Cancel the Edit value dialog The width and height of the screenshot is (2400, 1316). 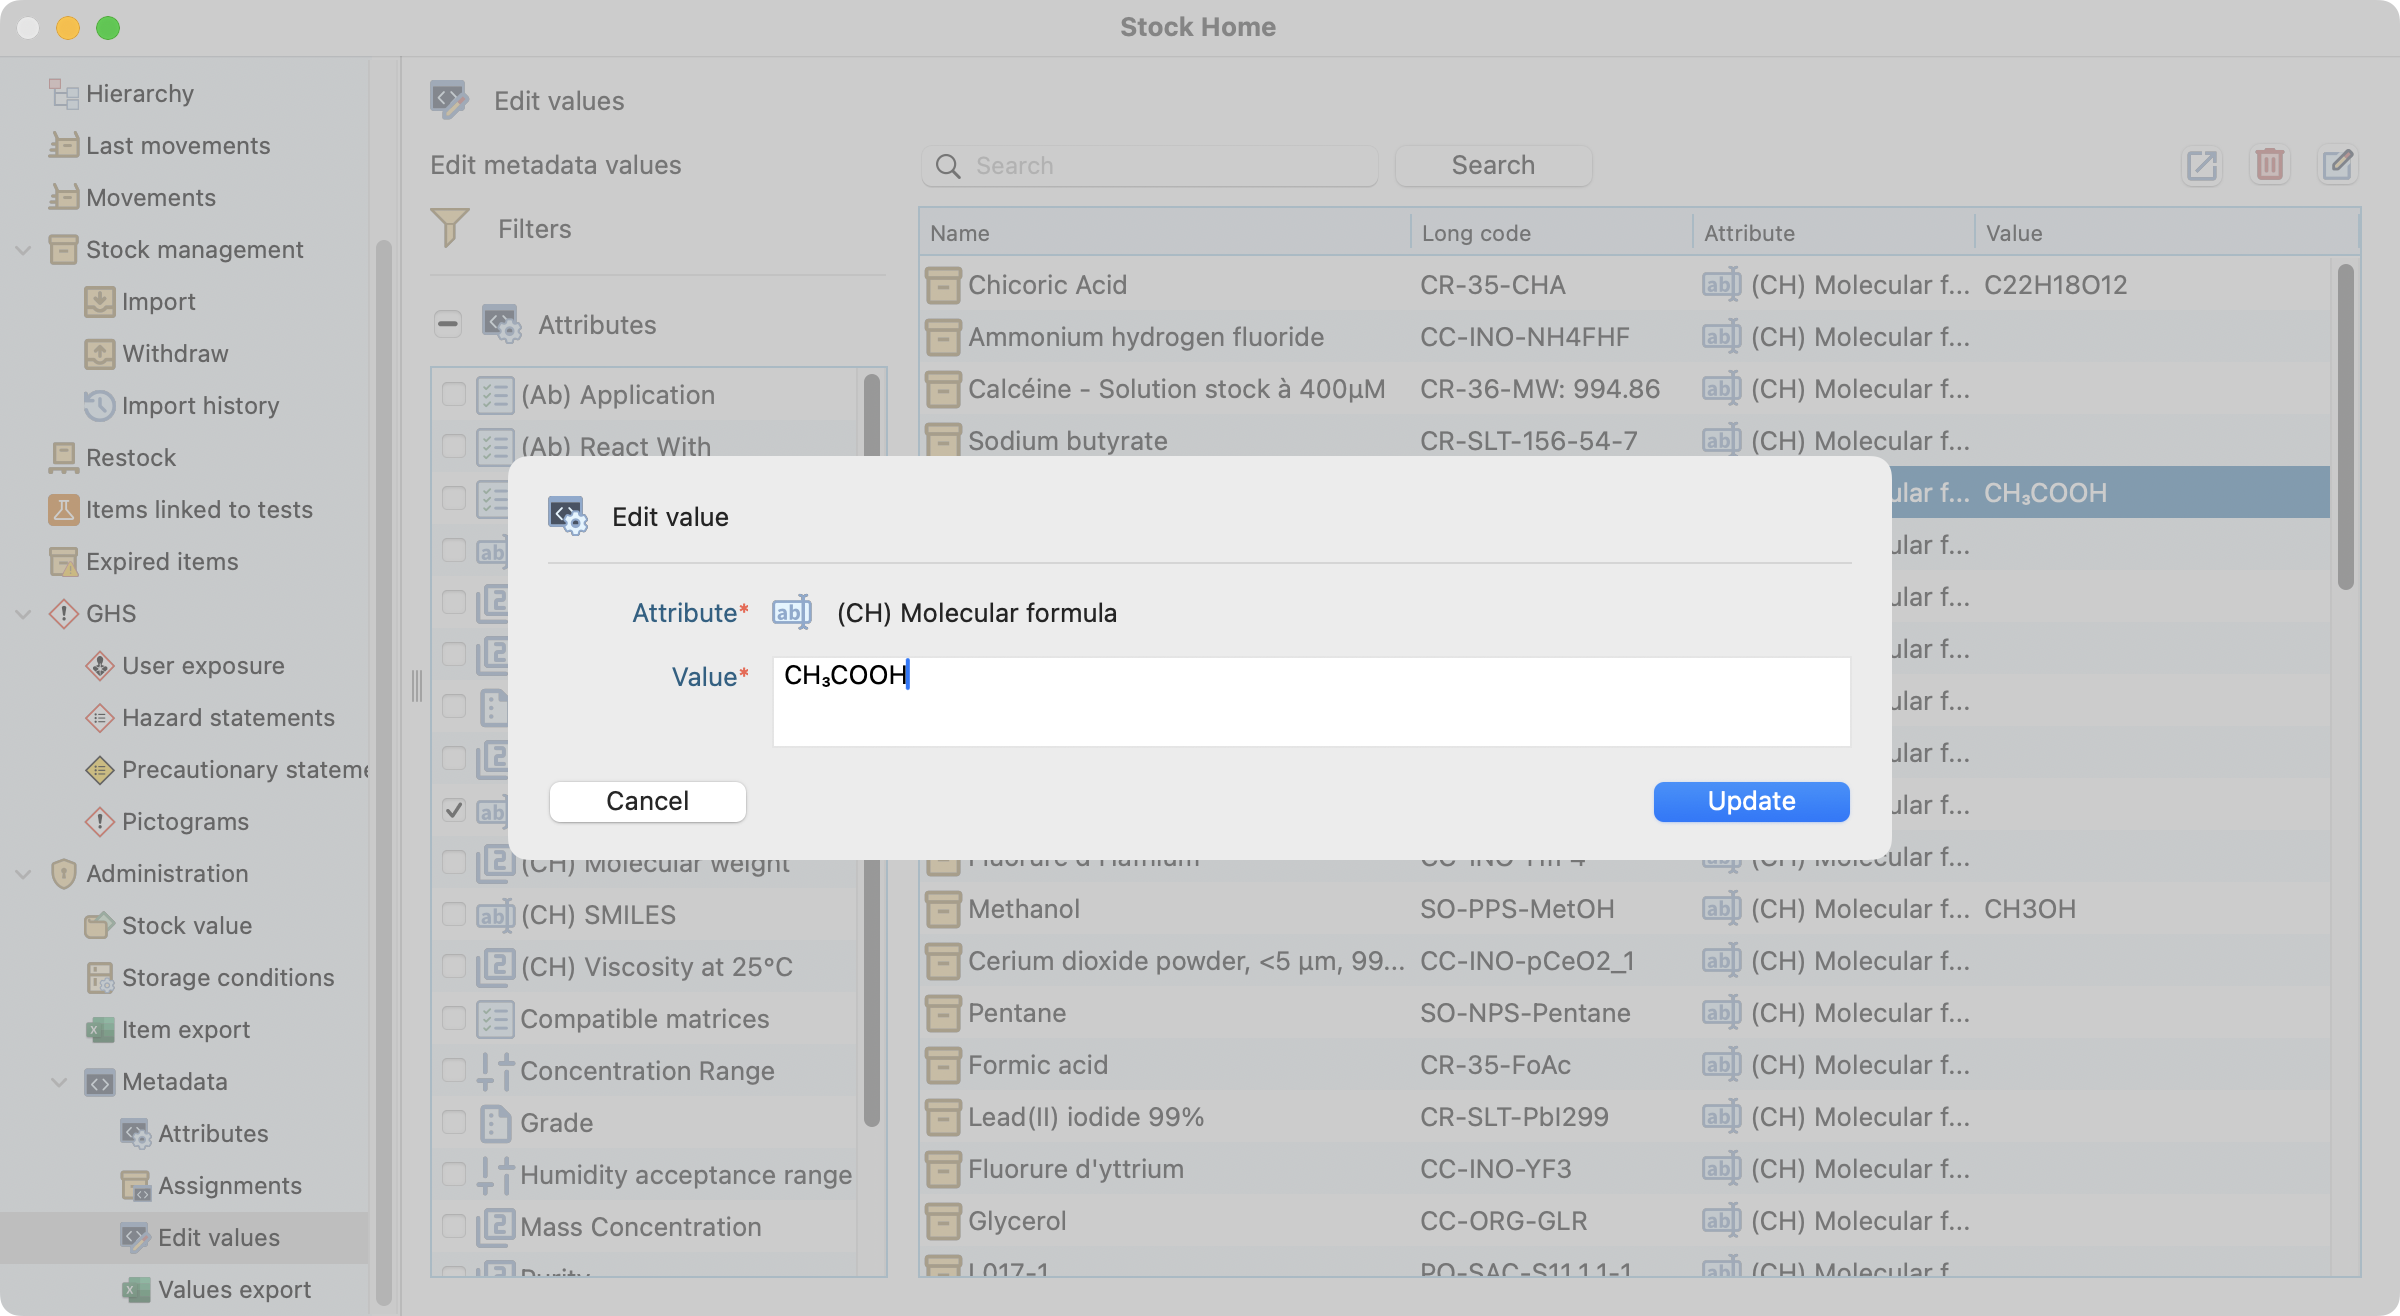[x=647, y=801]
